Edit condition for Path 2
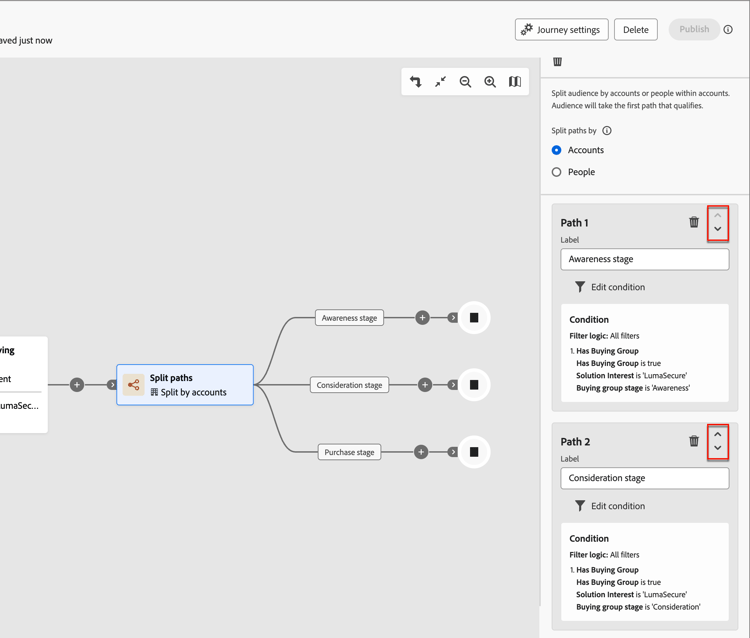This screenshot has height=638, width=750. tap(609, 506)
